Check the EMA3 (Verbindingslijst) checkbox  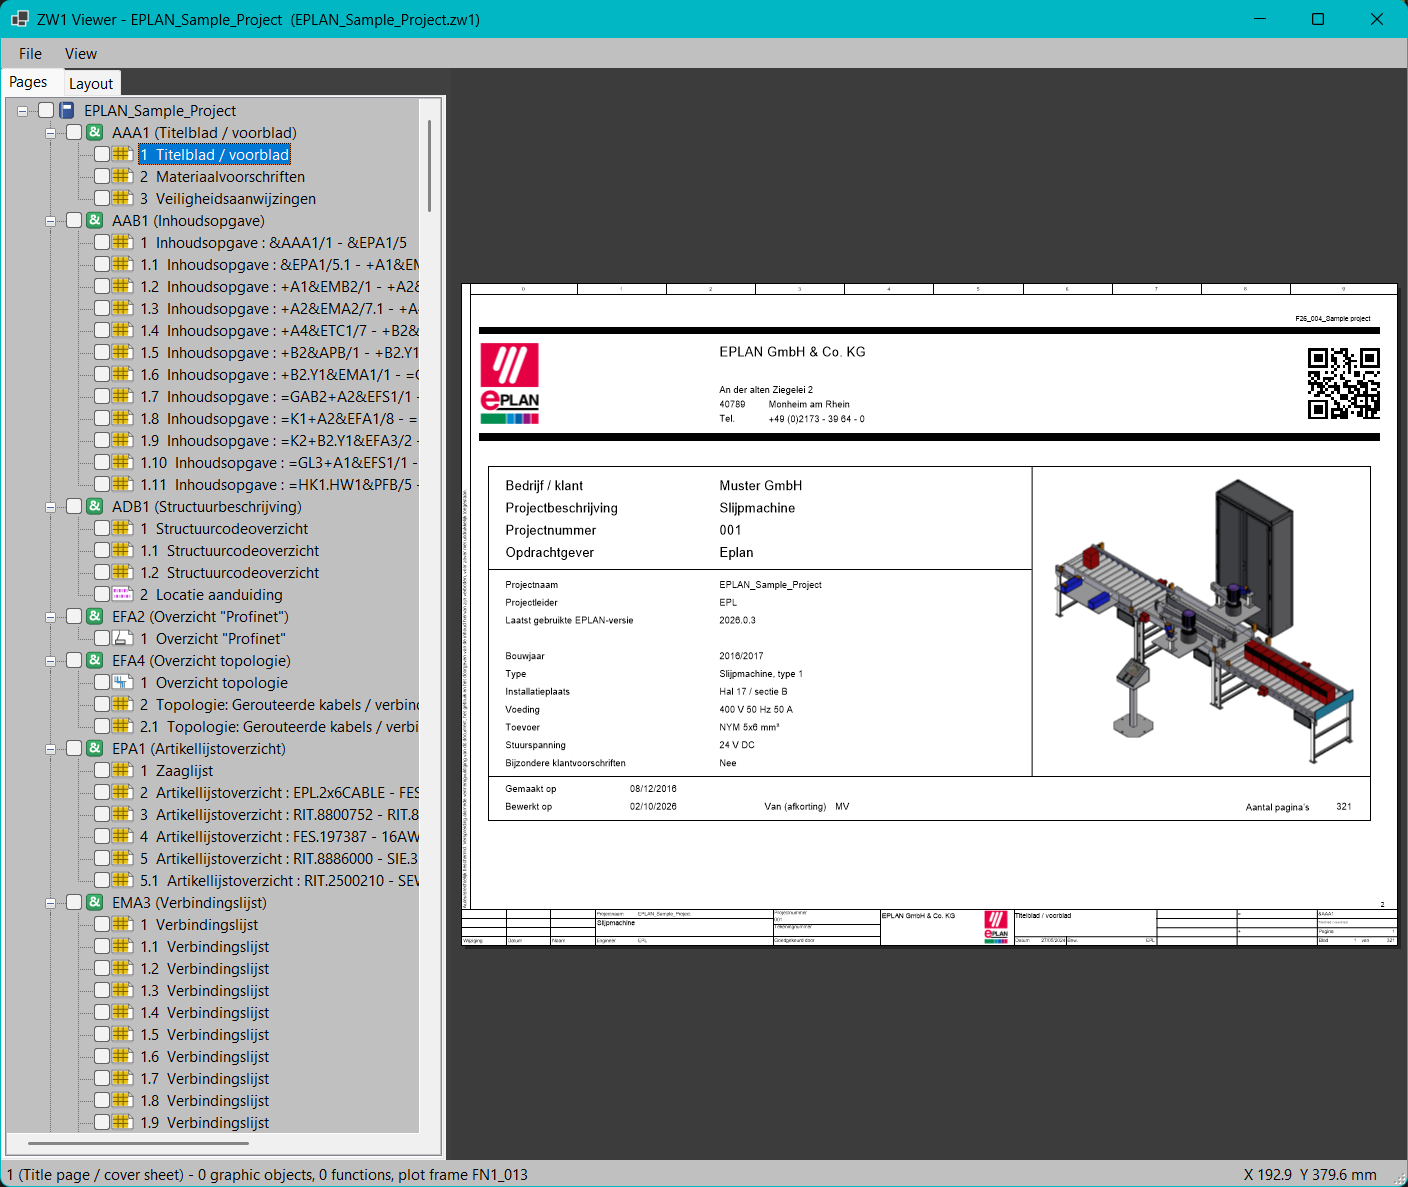click(x=74, y=903)
